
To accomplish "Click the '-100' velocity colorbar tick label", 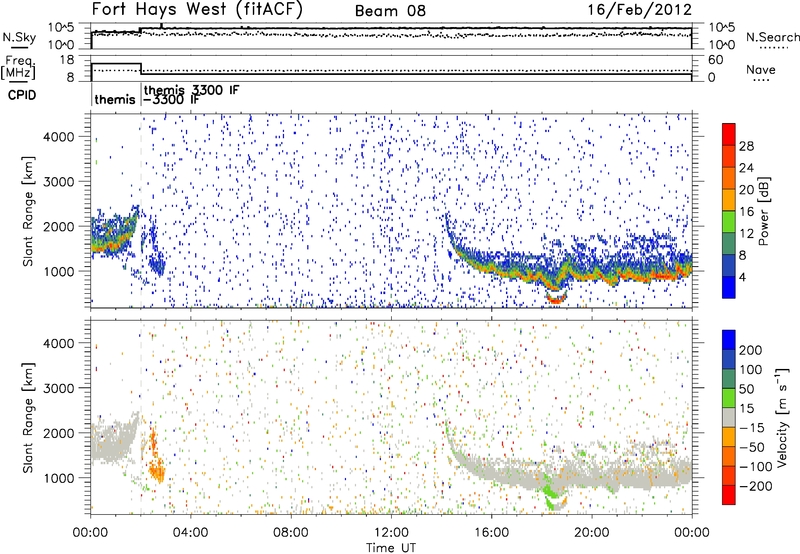I will click(755, 467).
